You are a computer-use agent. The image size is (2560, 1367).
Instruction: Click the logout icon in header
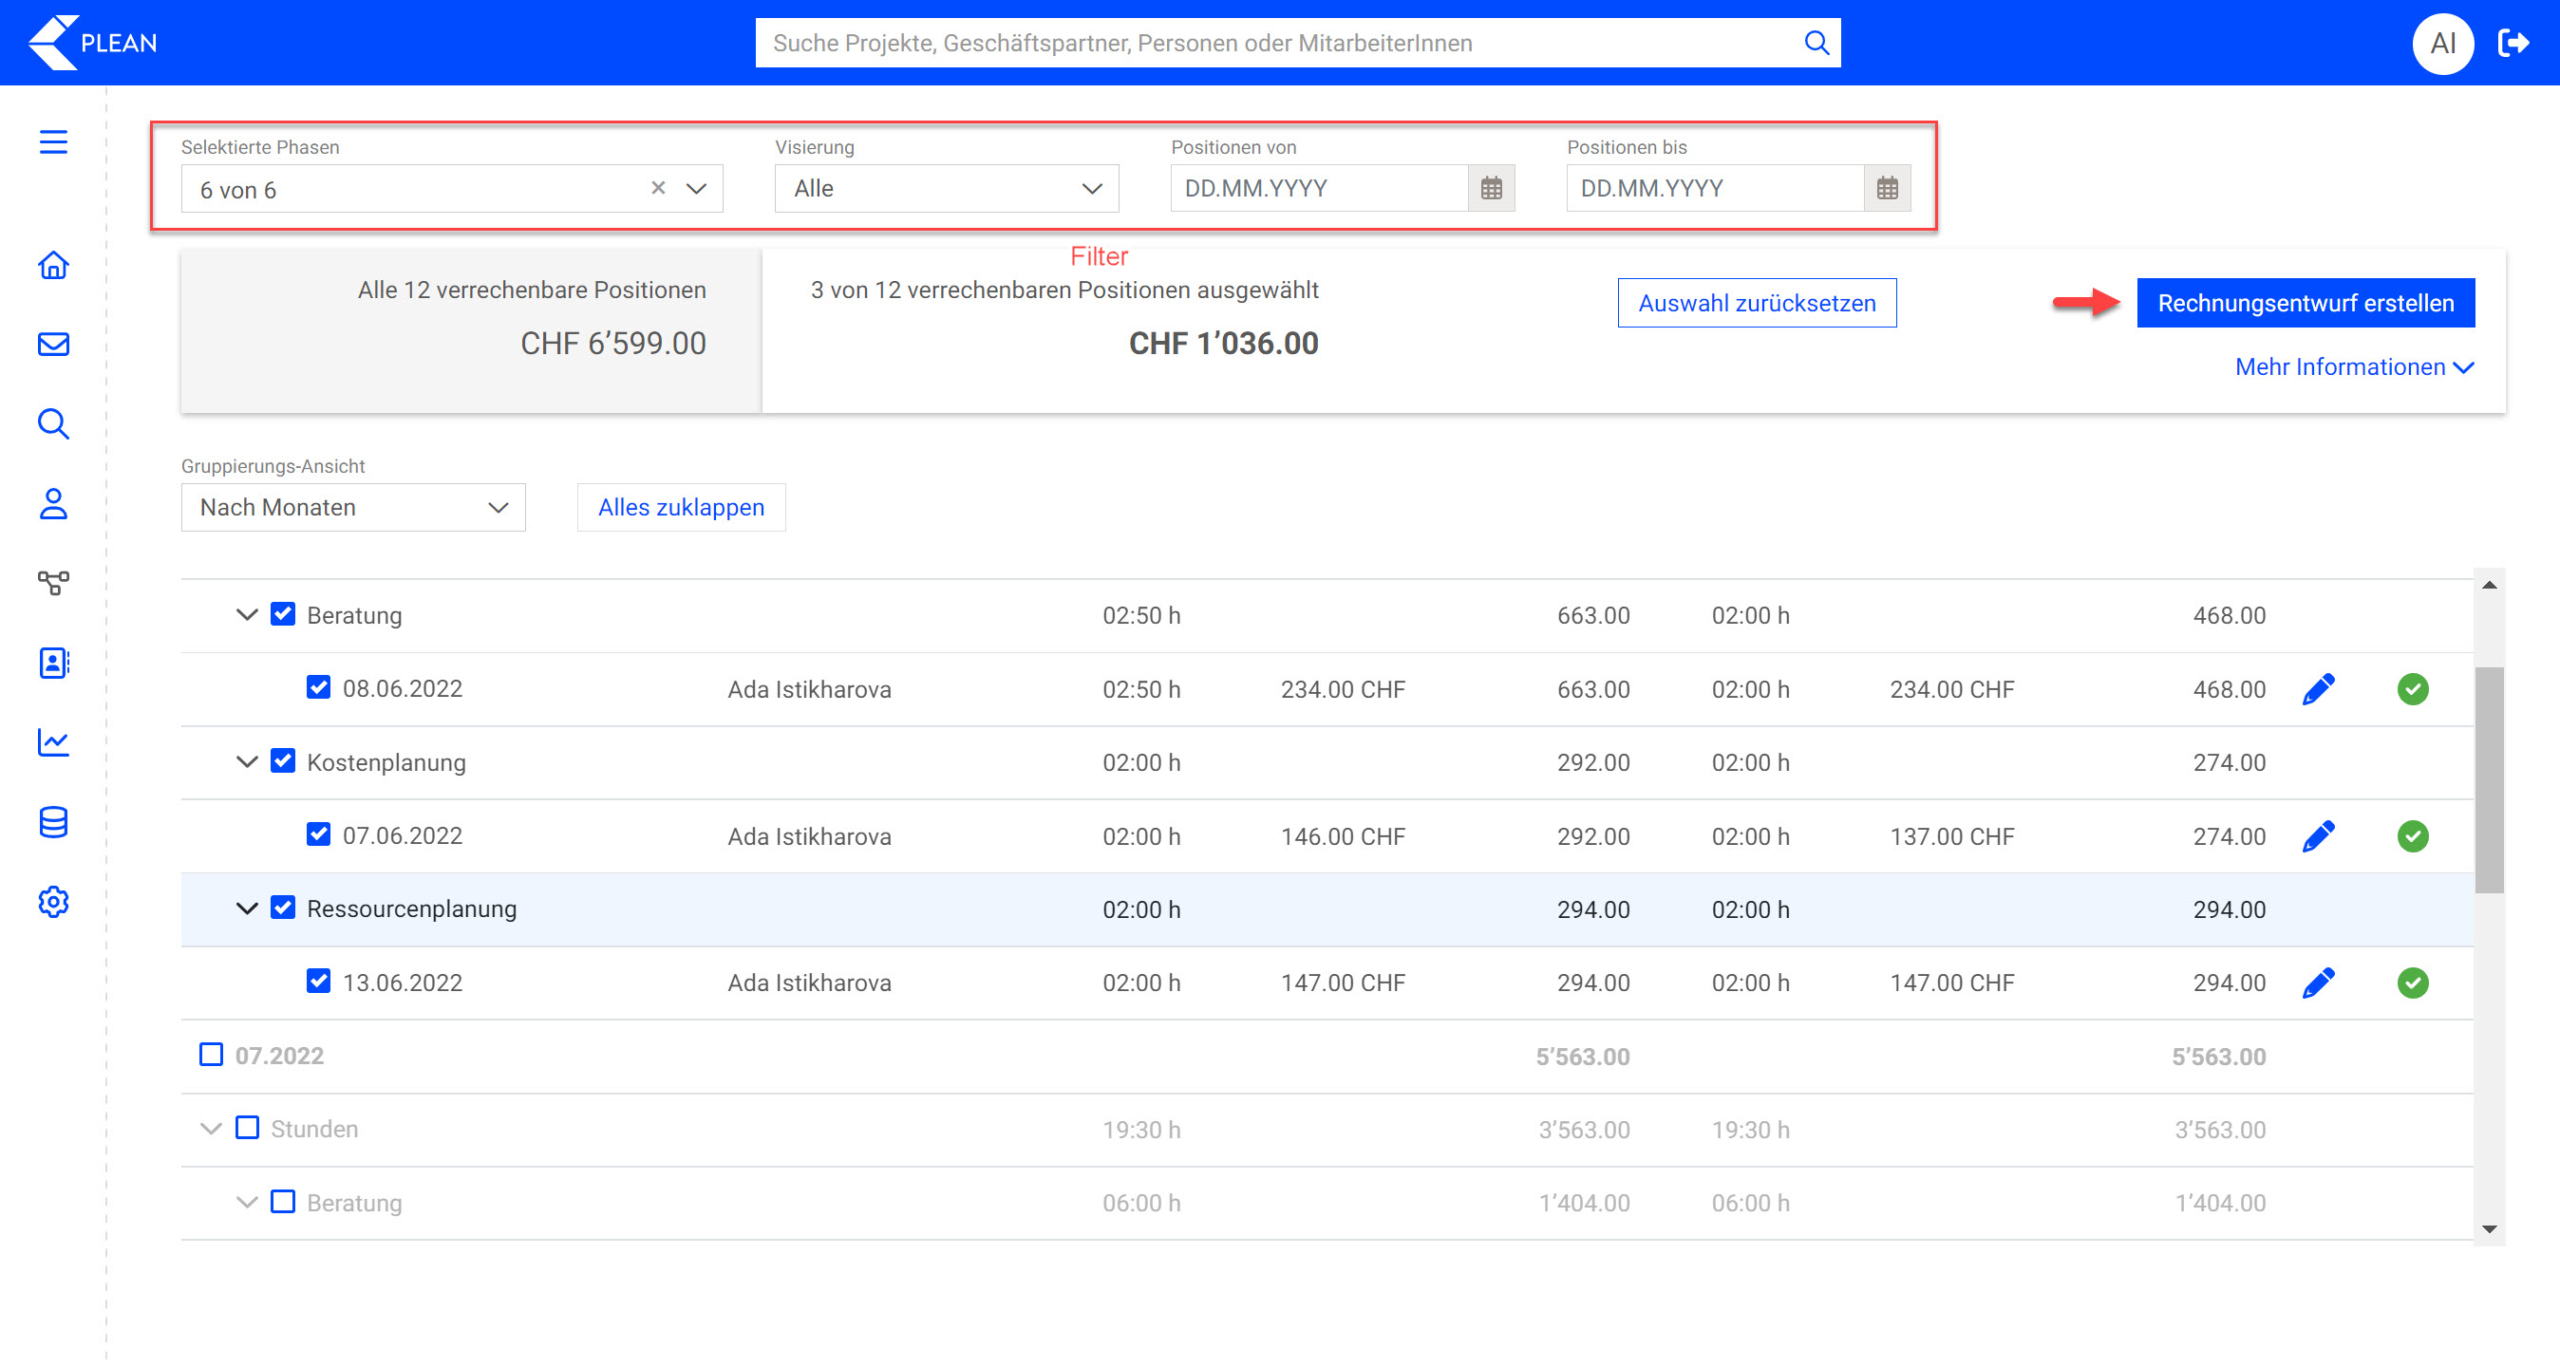[2513, 43]
